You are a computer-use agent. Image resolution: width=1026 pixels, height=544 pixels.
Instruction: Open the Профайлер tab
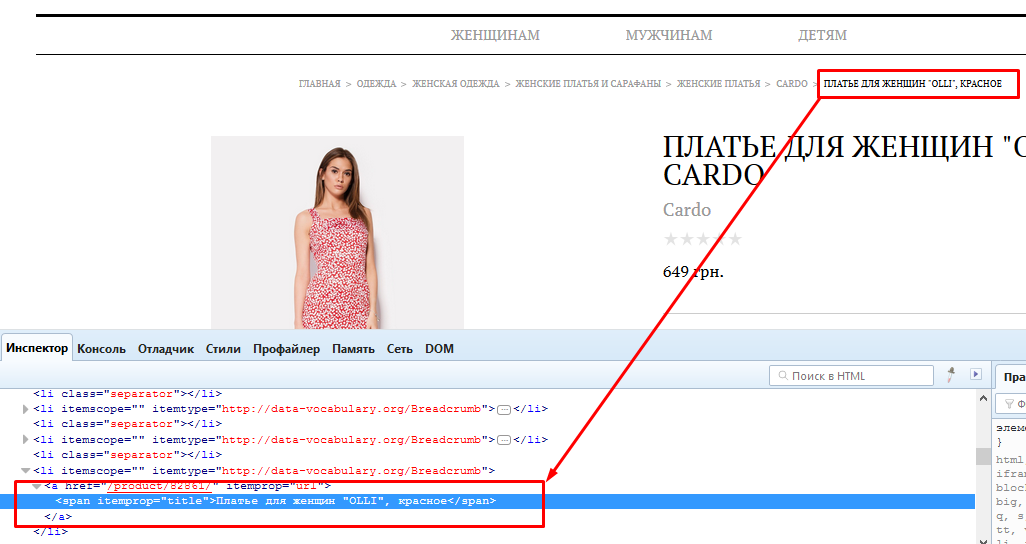pyautogui.click(x=287, y=349)
